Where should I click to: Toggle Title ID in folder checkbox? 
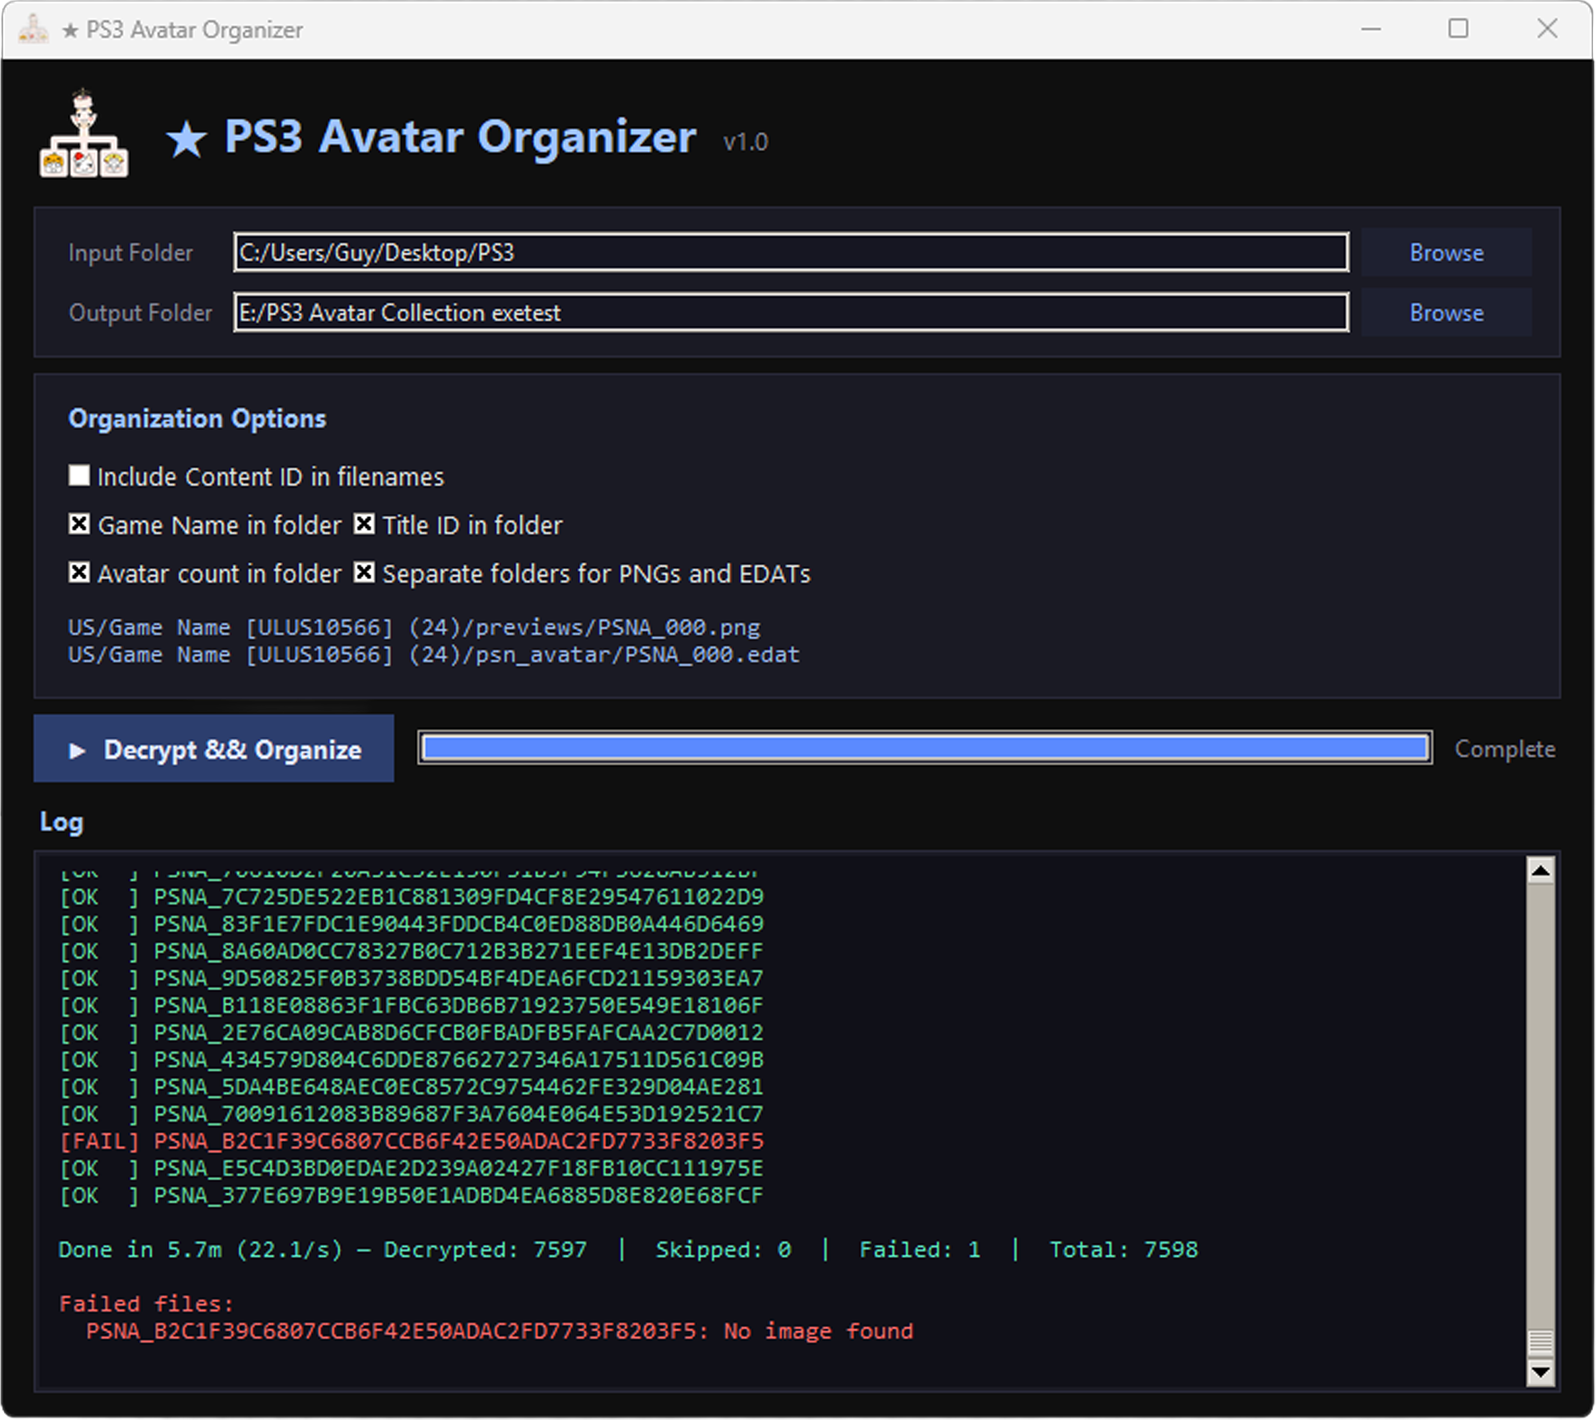point(364,524)
